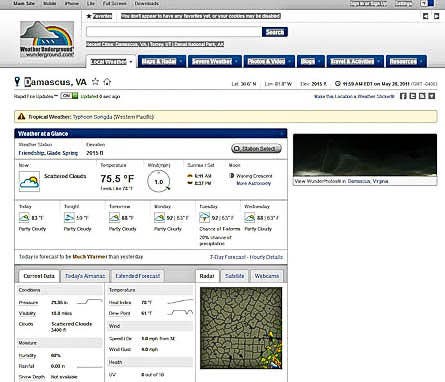Open the third share icon in the header row
This screenshot has height=382, width=445.
pos(422,96)
